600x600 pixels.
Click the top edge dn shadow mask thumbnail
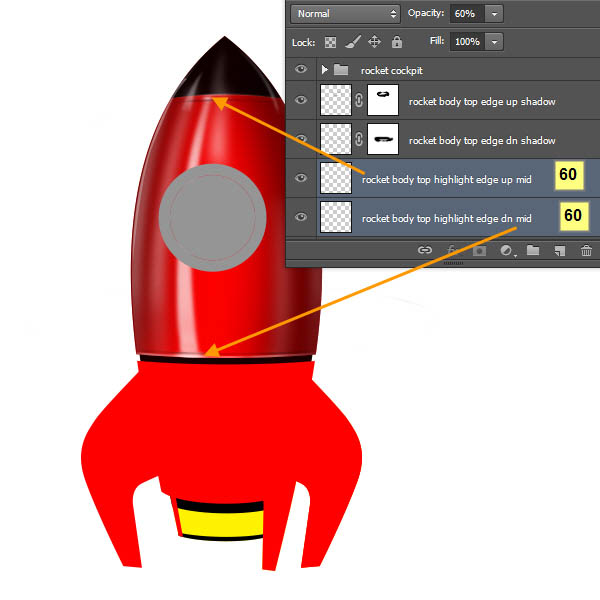click(x=383, y=139)
